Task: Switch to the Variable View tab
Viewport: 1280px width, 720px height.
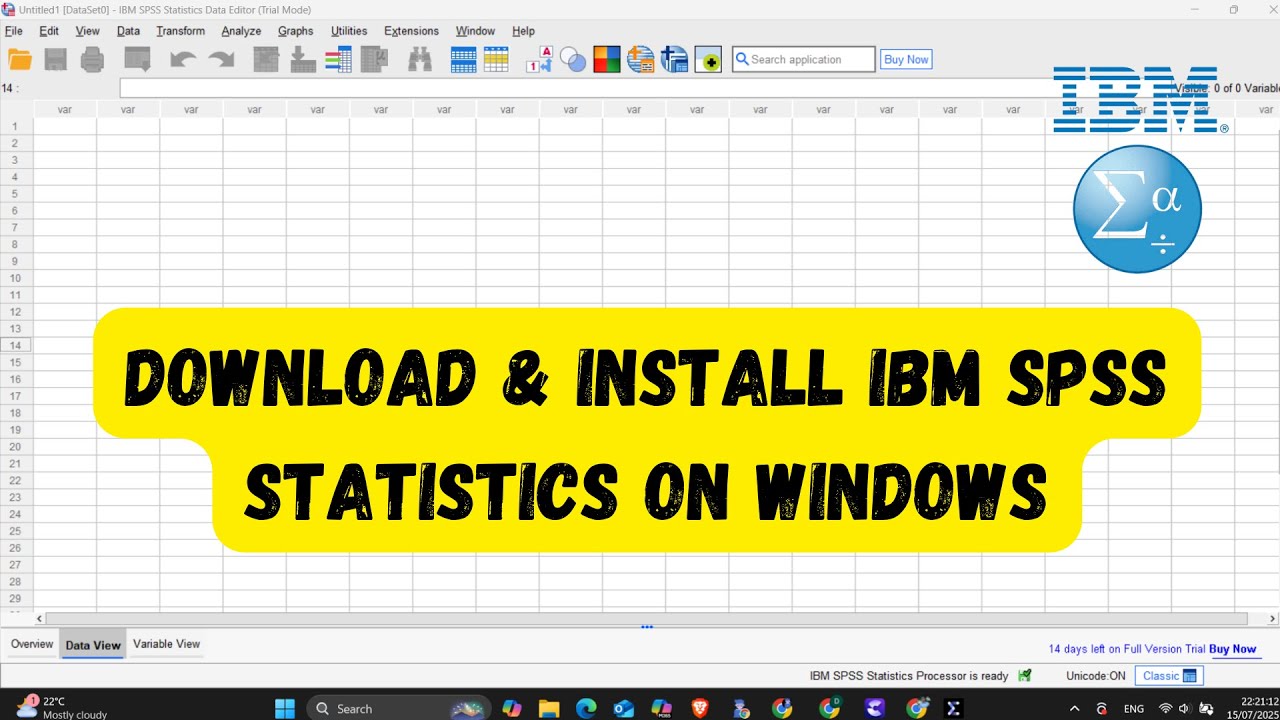Action: [166, 644]
